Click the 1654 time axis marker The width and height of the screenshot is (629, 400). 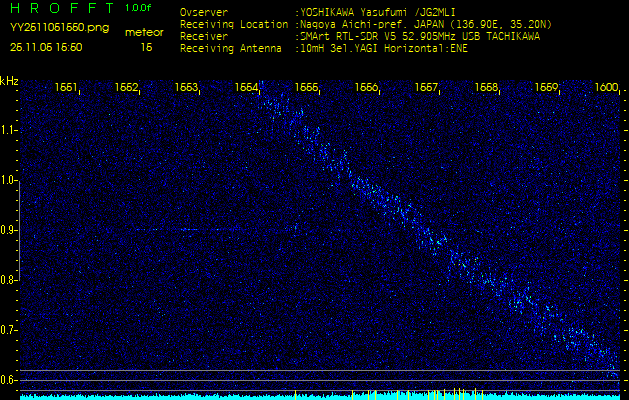(x=247, y=88)
